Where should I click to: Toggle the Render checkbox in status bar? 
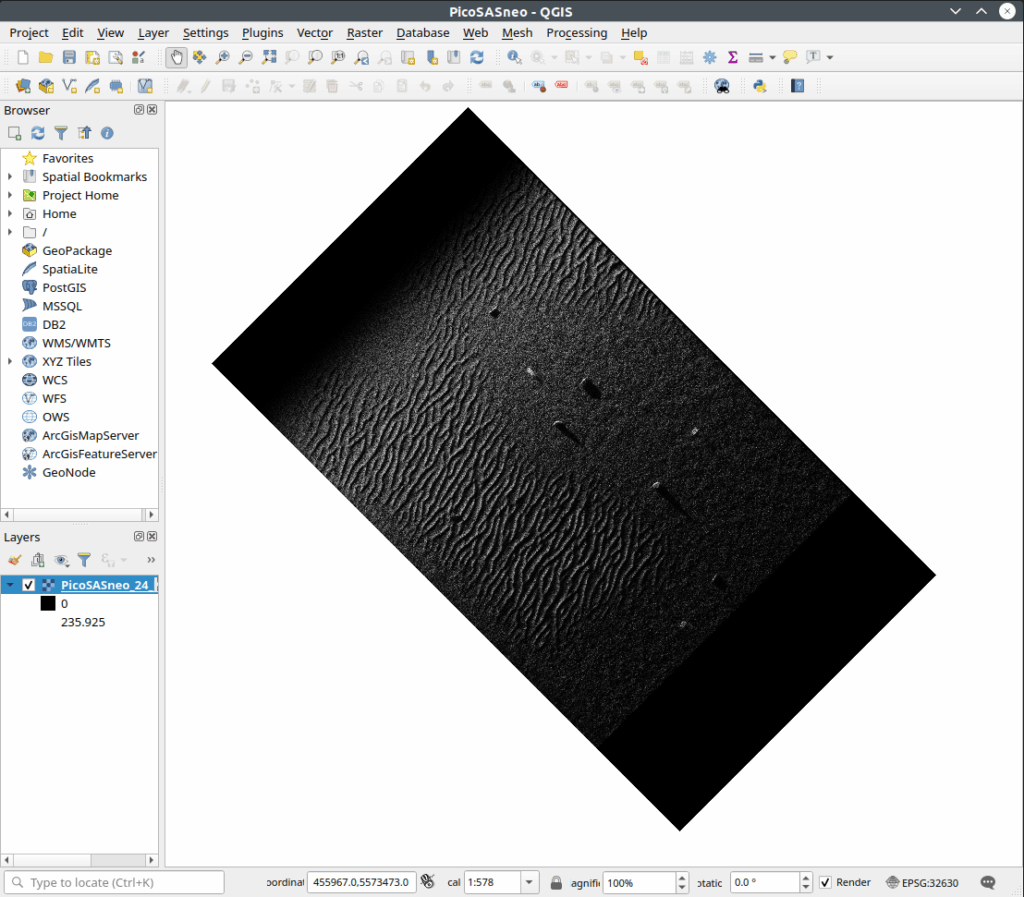coord(825,882)
